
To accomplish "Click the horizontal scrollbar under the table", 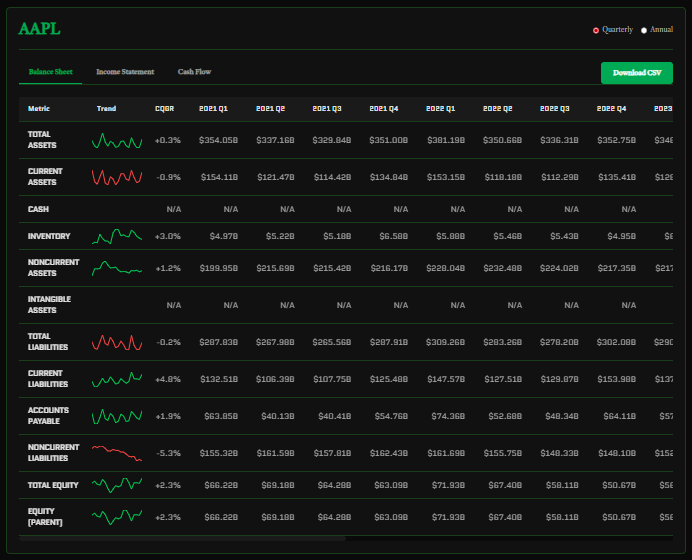I will [182, 538].
